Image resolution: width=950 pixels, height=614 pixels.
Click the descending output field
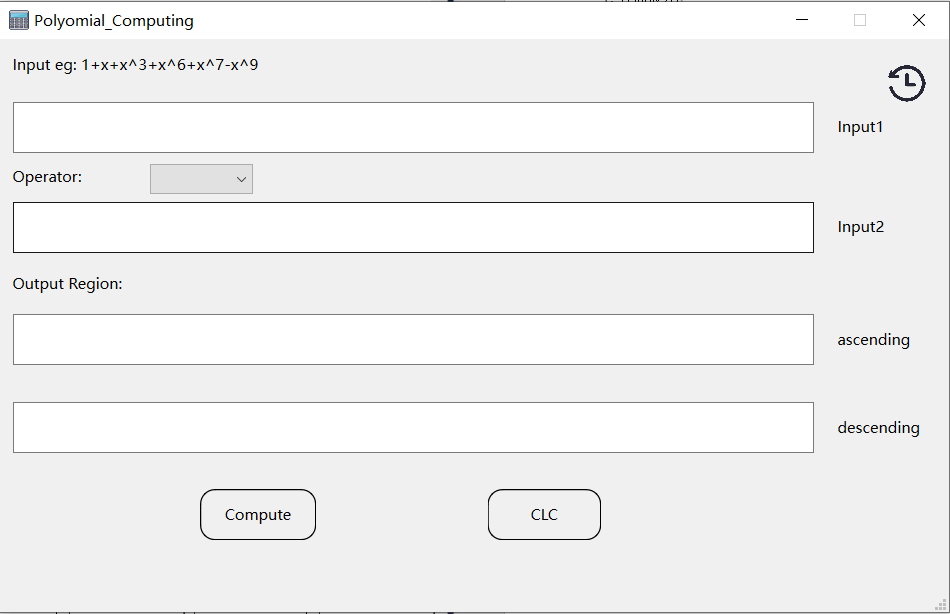tap(413, 427)
